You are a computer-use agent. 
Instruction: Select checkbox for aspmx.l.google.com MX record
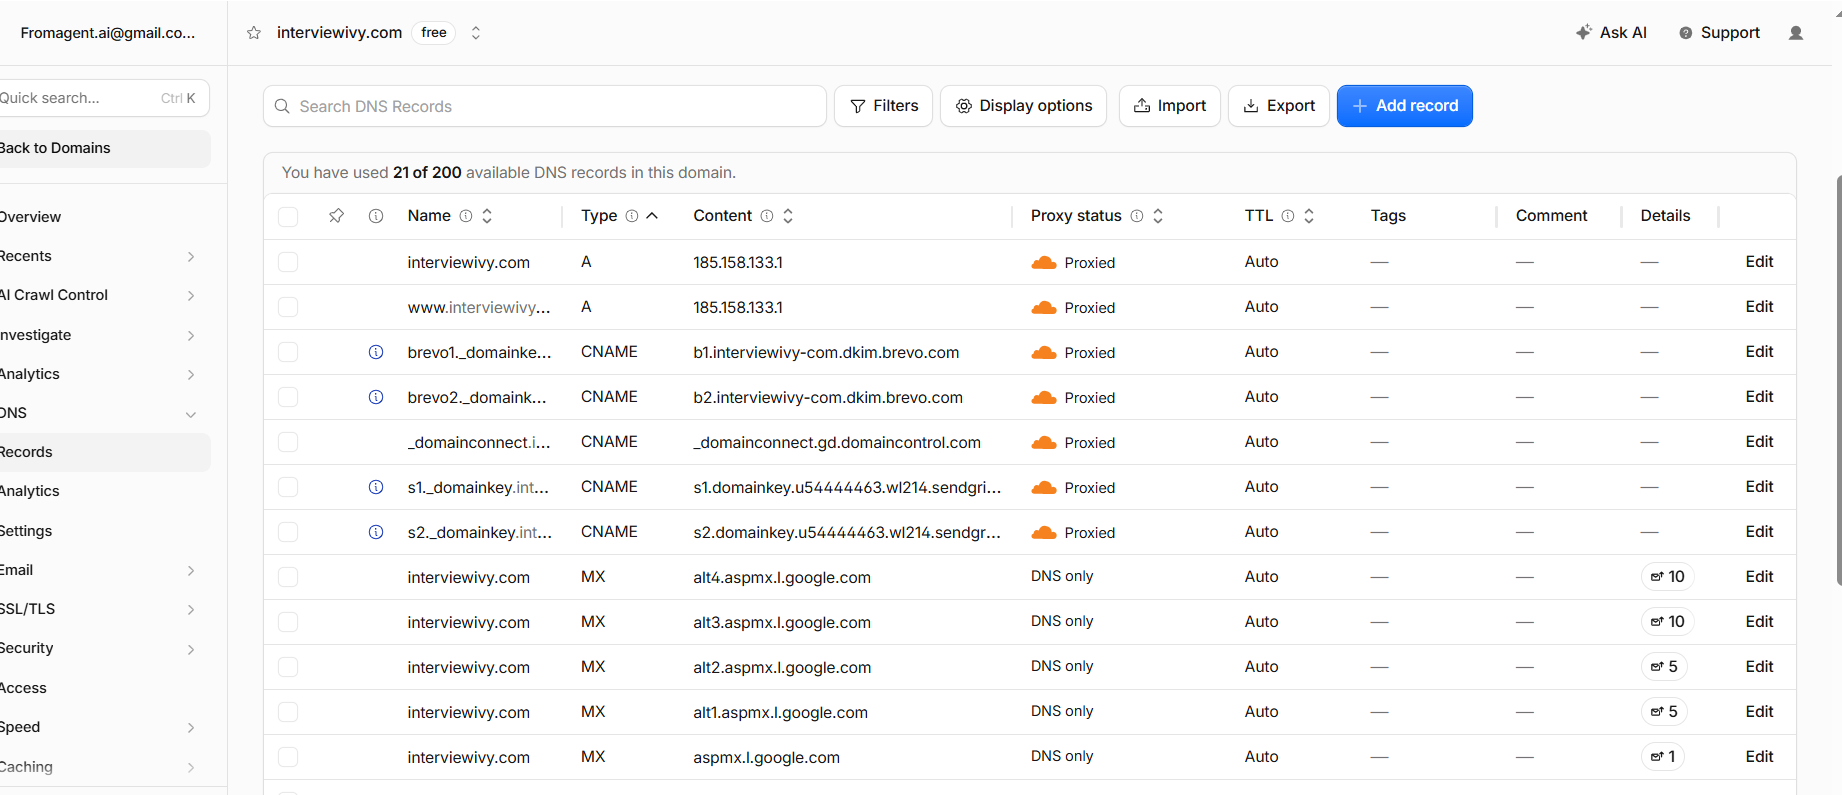click(288, 757)
